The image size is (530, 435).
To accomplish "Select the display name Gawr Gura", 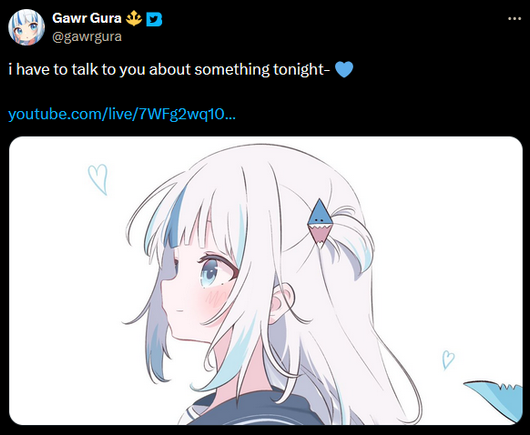I will tap(87, 18).
